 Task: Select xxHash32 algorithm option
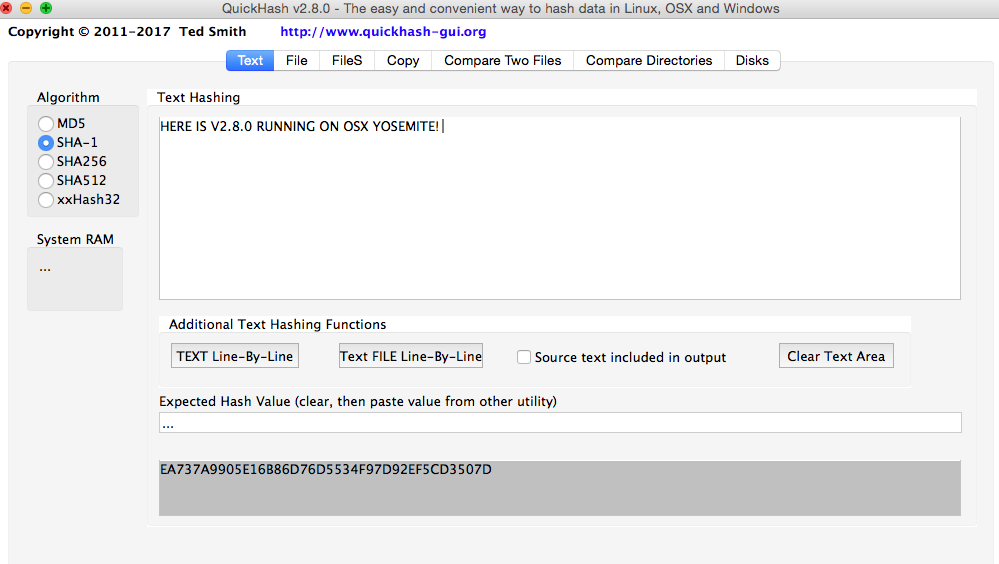[x=46, y=199]
